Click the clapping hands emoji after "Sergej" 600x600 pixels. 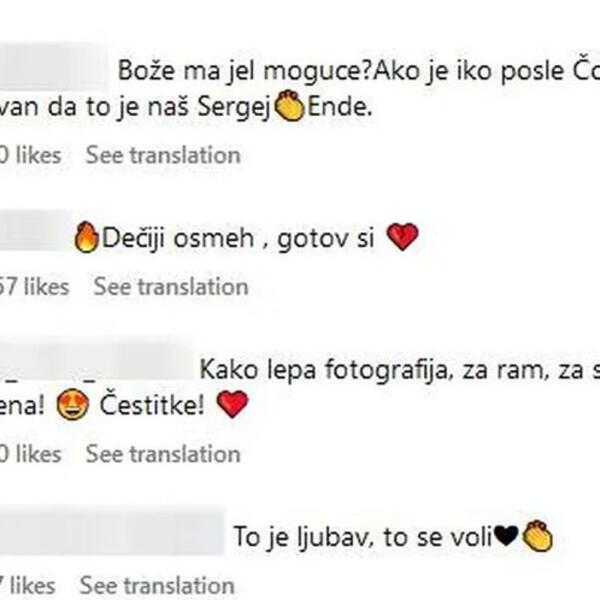pos(288,107)
